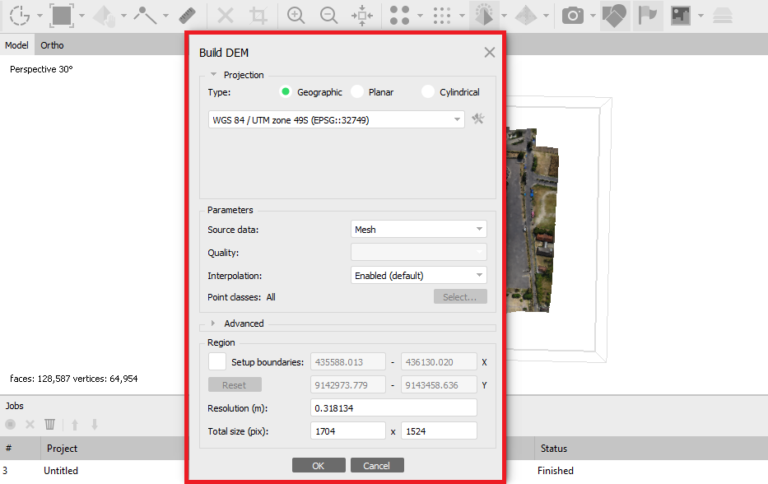The height and width of the screenshot is (484, 768).
Task: Select the Geographic projection type
Action: tap(286, 92)
